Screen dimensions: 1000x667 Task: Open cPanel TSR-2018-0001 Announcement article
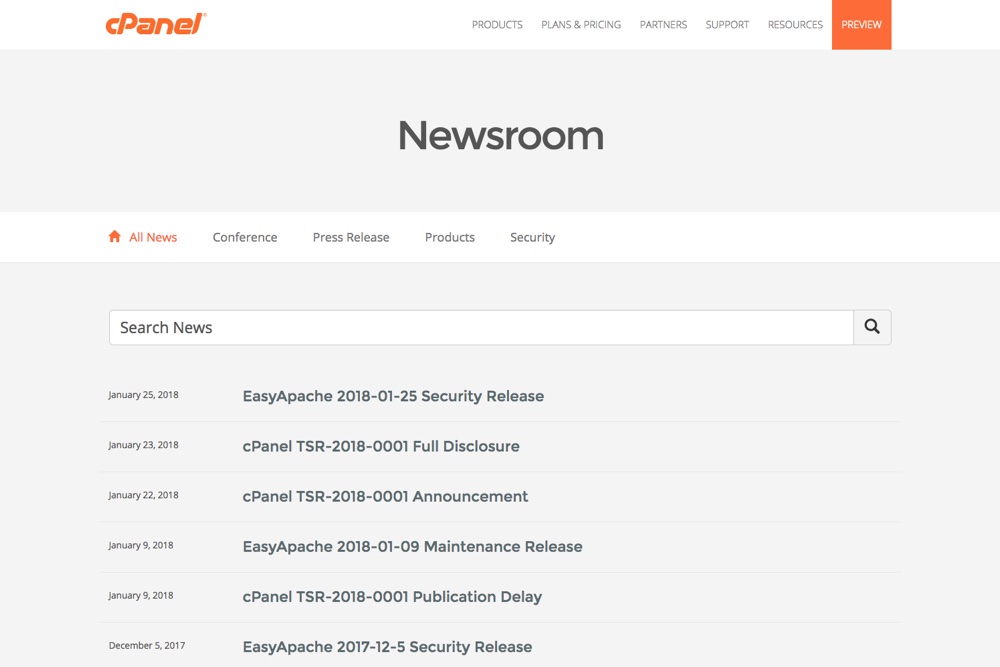pos(385,496)
